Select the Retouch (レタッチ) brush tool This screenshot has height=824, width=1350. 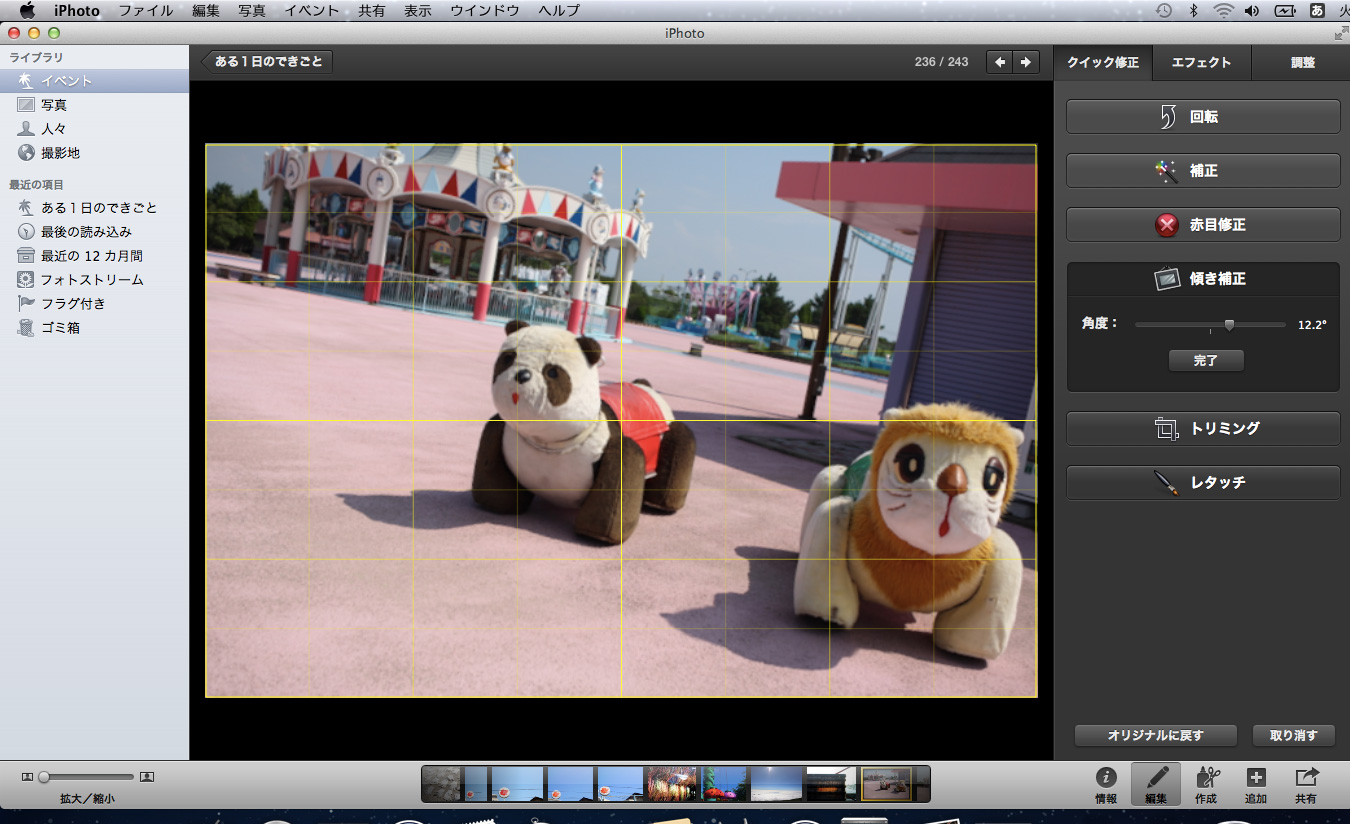(1166, 483)
